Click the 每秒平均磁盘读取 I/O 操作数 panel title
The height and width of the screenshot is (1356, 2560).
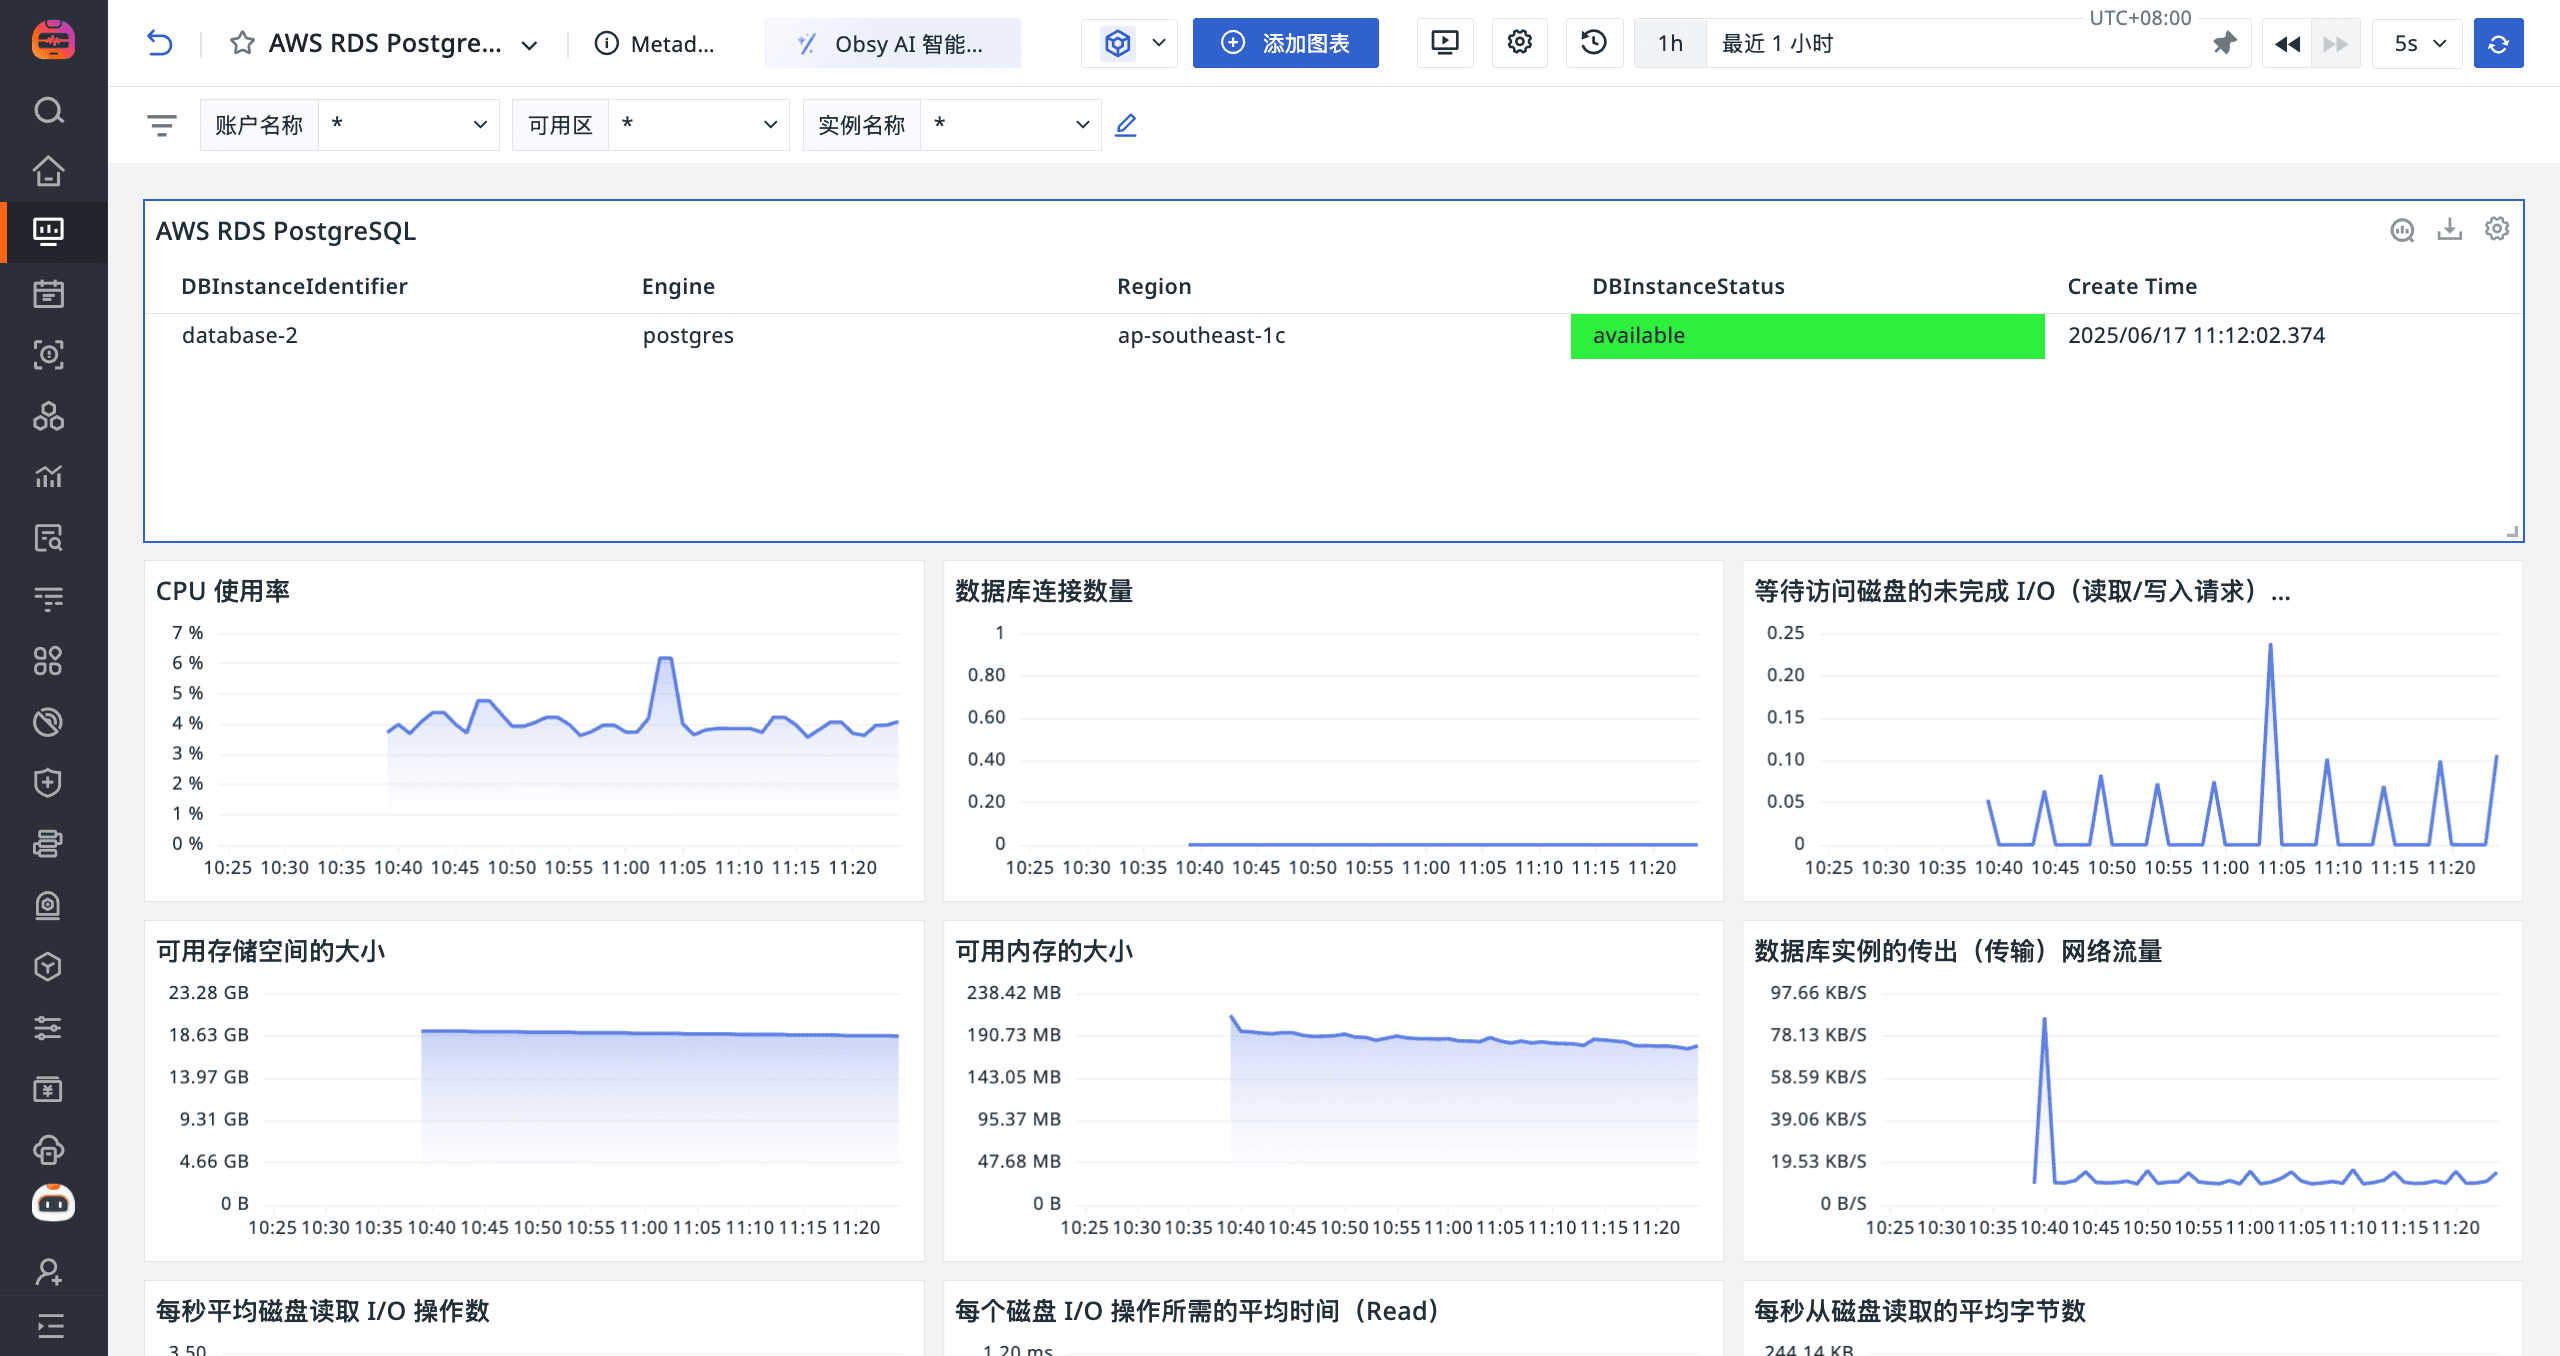coord(323,1311)
